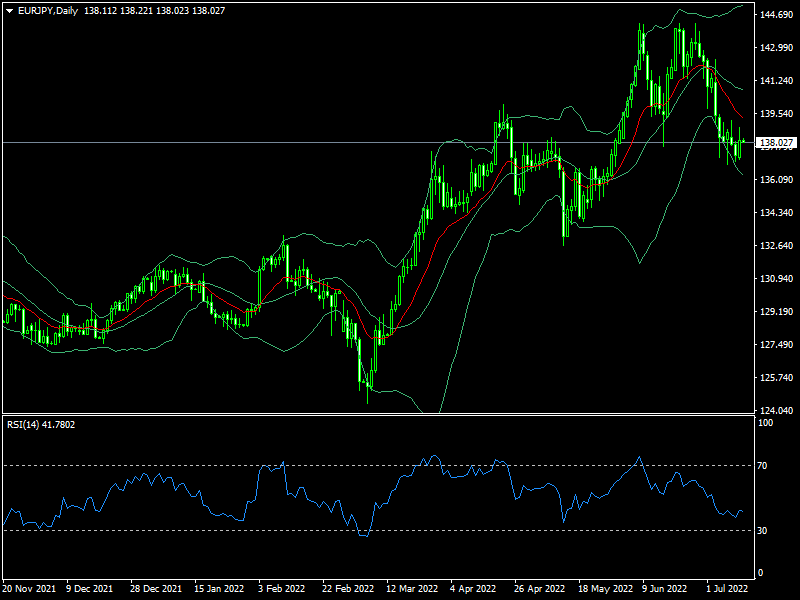Click the 142.990 price scale label

777,47
